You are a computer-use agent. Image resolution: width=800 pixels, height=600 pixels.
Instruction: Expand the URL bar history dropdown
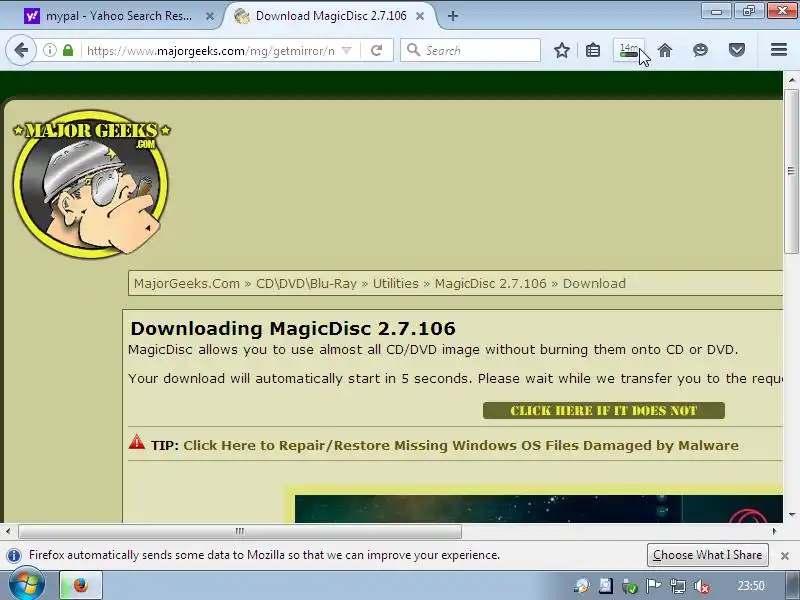(x=347, y=50)
